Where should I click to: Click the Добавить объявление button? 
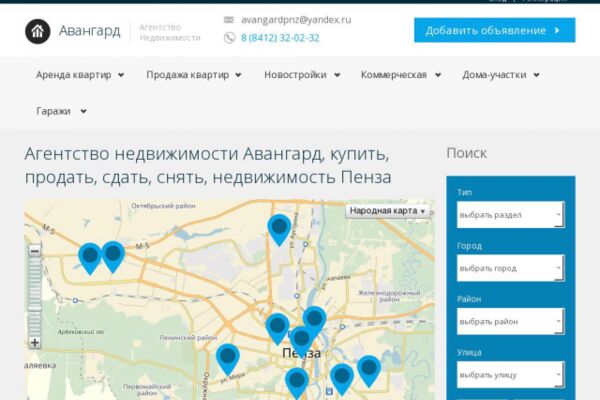494,30
